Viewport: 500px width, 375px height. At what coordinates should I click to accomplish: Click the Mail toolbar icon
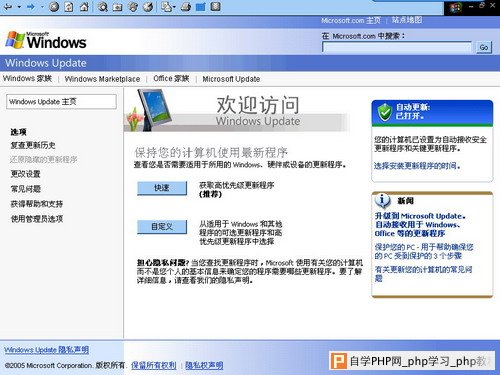point(166,7)
